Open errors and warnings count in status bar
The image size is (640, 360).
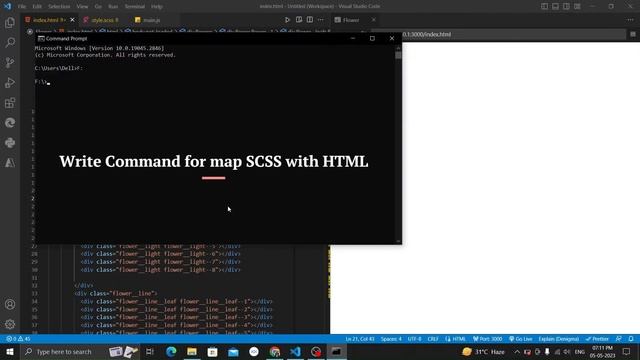point(18,339)
